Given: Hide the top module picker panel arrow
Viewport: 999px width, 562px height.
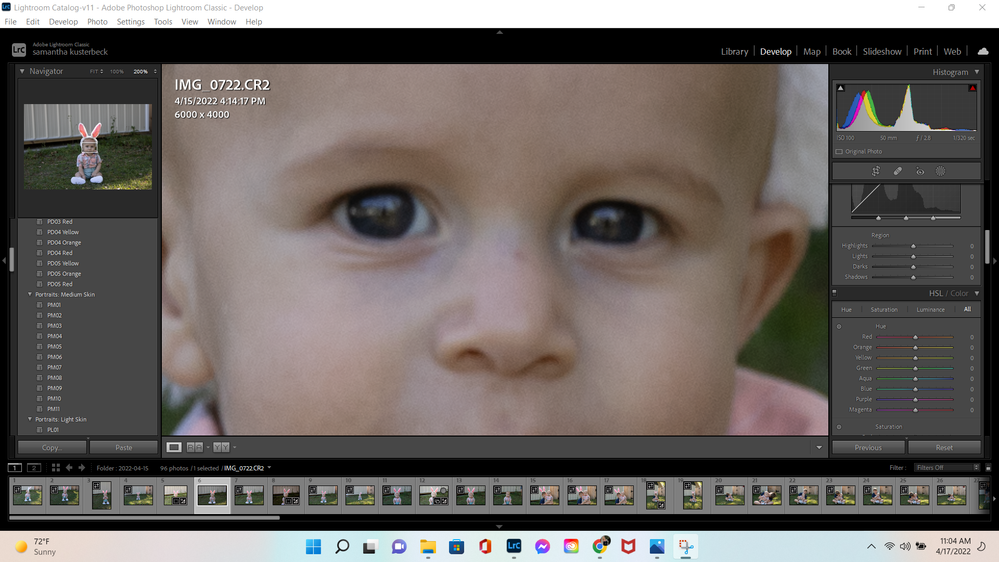Looking at the screenshot, I should 500,32.
